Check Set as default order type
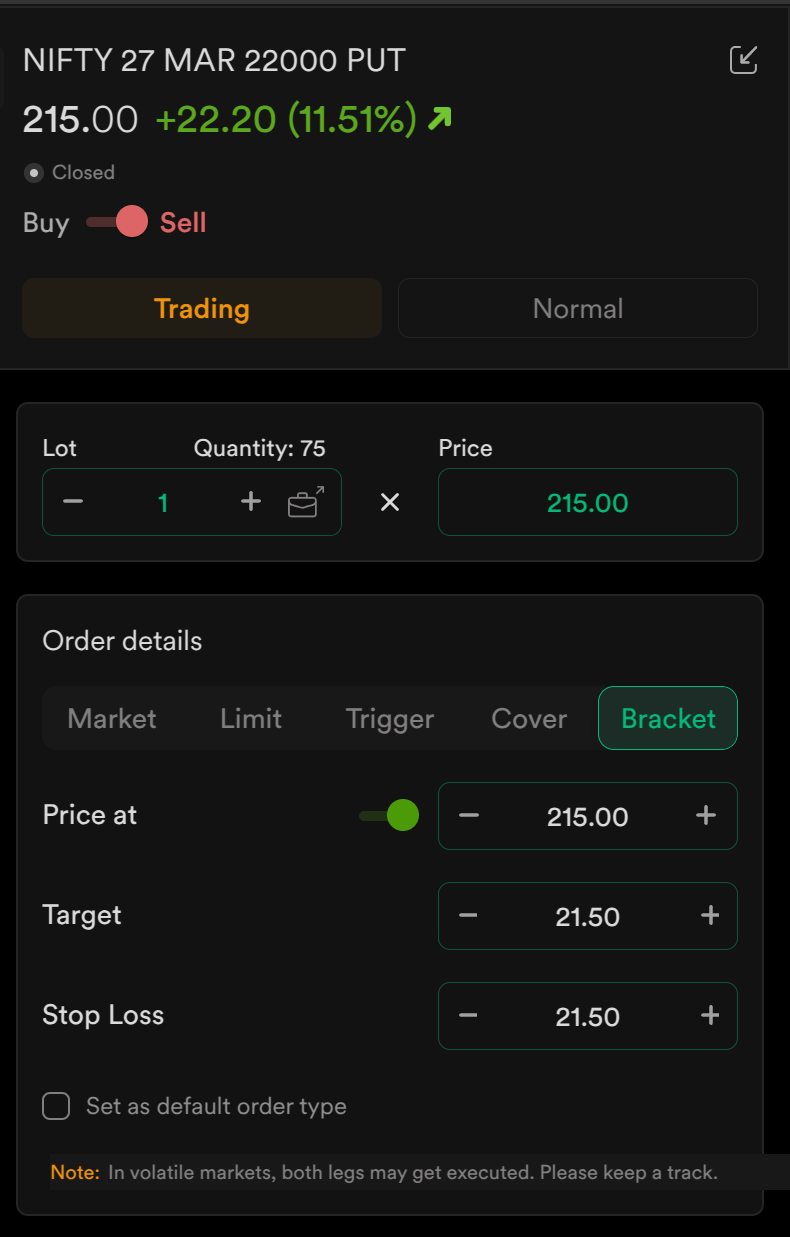Screen dimensions: 790x1237 point(56,1106)
